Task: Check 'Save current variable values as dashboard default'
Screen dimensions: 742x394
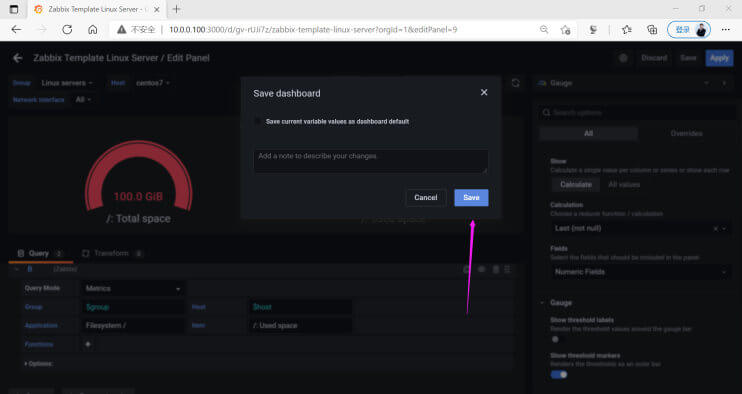Action: coord(257,122)
